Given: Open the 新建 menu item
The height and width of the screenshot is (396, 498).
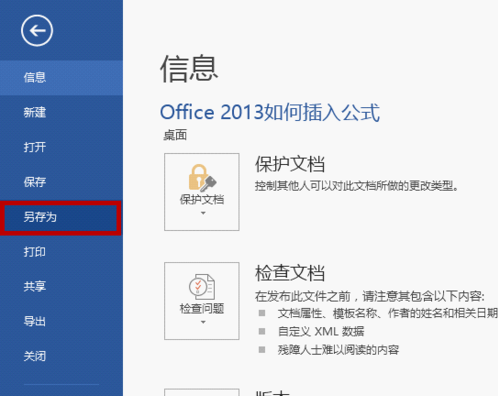Looking at the screenshot, I should pyautogui.click(x=61, y=113).
